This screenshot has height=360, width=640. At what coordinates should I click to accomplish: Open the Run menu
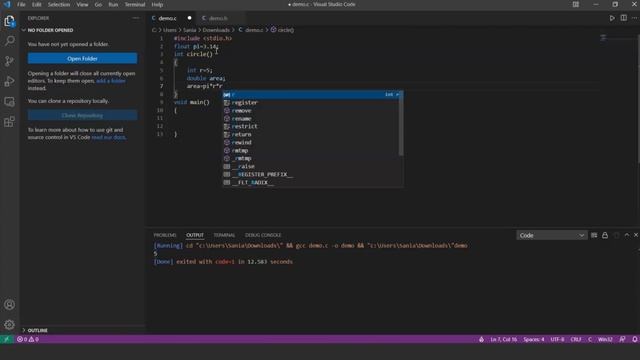(x=113, y=4)
